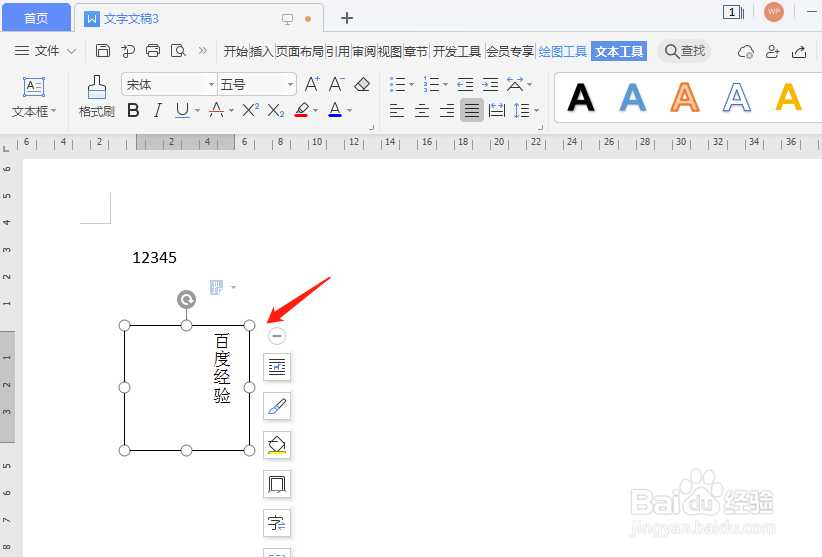Open the 开发工具 ribbon tab
822x557 pixels.
457,51
